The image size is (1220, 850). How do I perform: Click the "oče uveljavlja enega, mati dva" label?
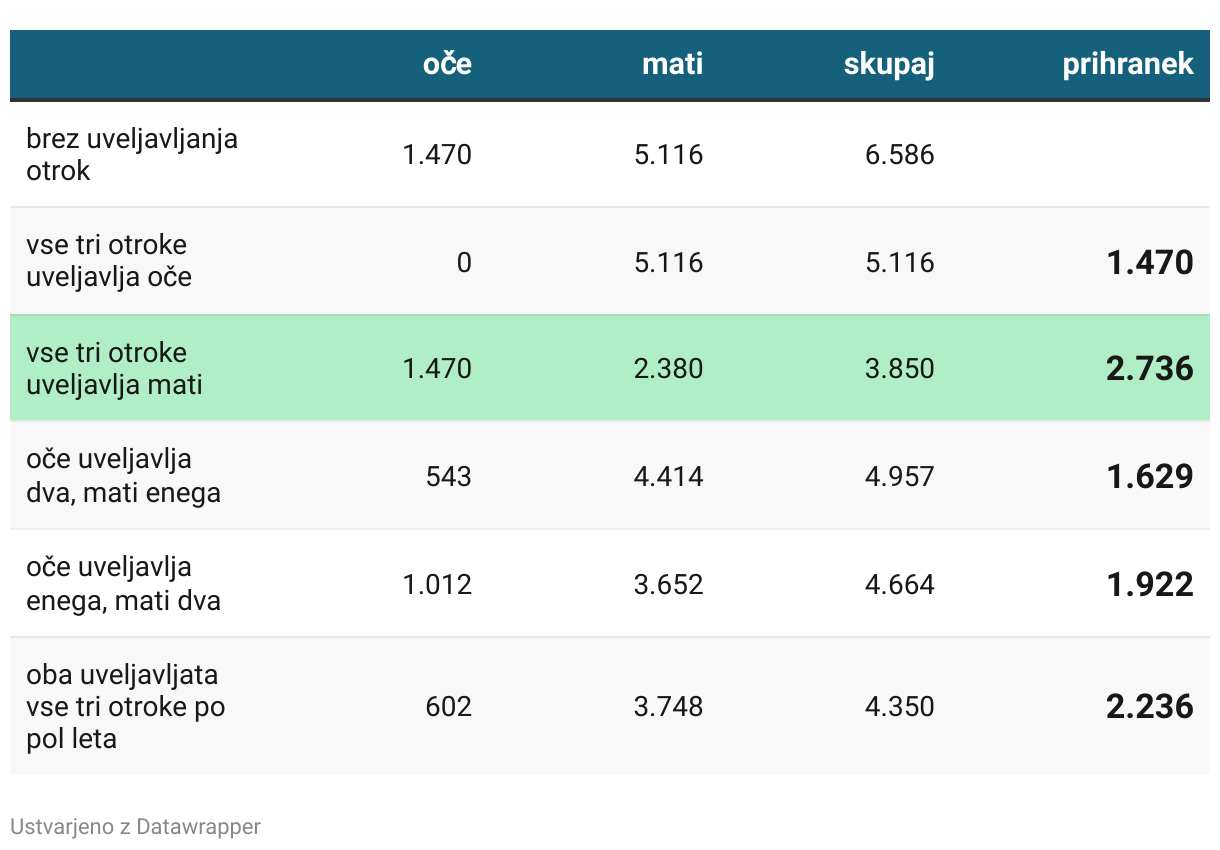click(x=123, y=584)
